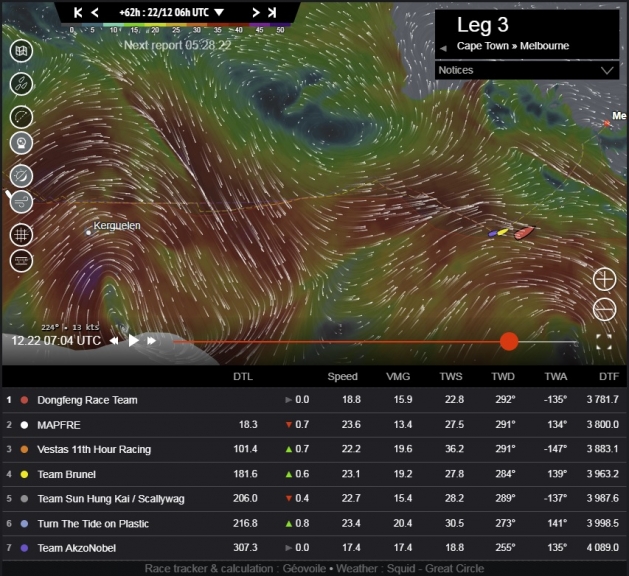
Task: Fast forward the race playback
Action: [x=151, y=341]
